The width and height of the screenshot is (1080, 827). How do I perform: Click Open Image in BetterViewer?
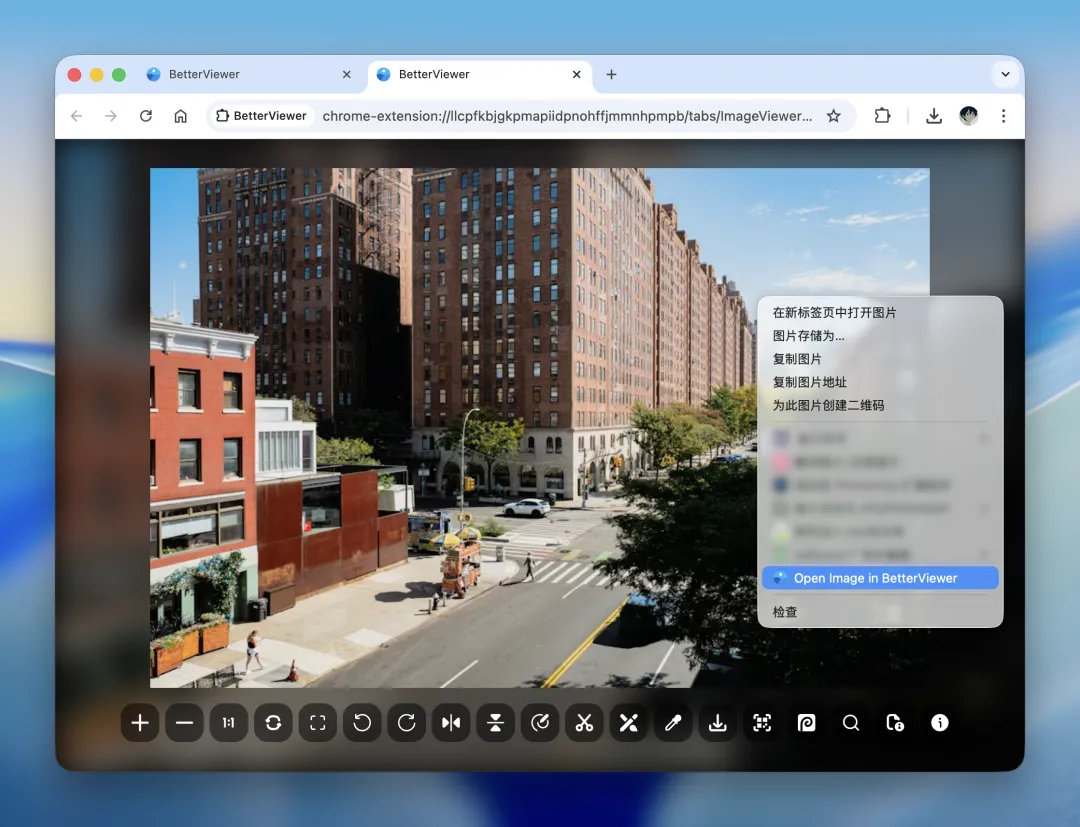click(880, 578)
